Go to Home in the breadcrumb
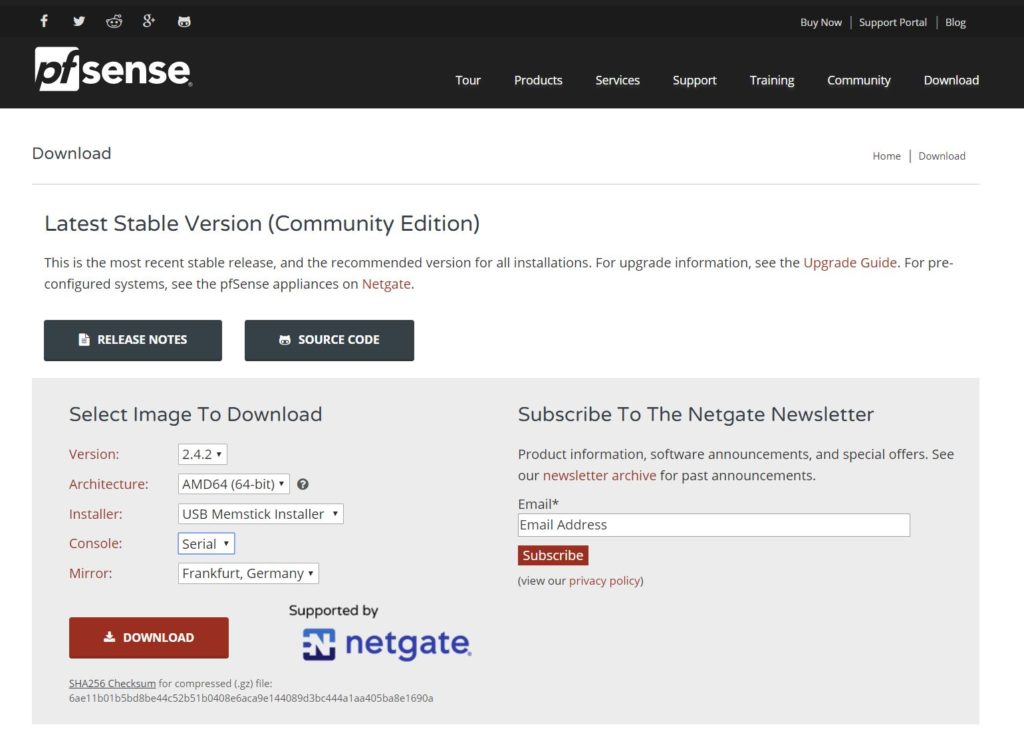Viewport: 1024px width, 739px height. (x=886, y=156)
